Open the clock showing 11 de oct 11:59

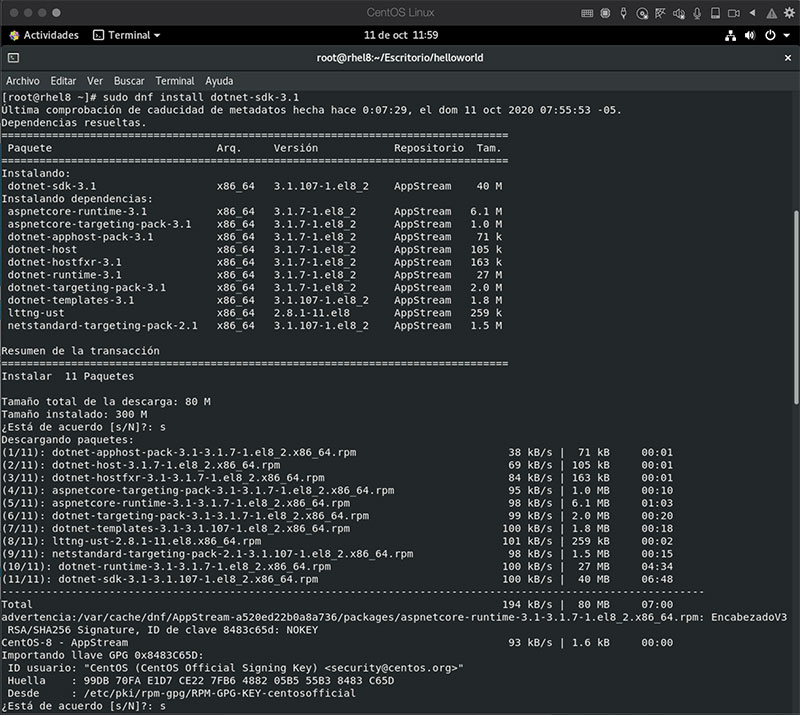point(401,35)
